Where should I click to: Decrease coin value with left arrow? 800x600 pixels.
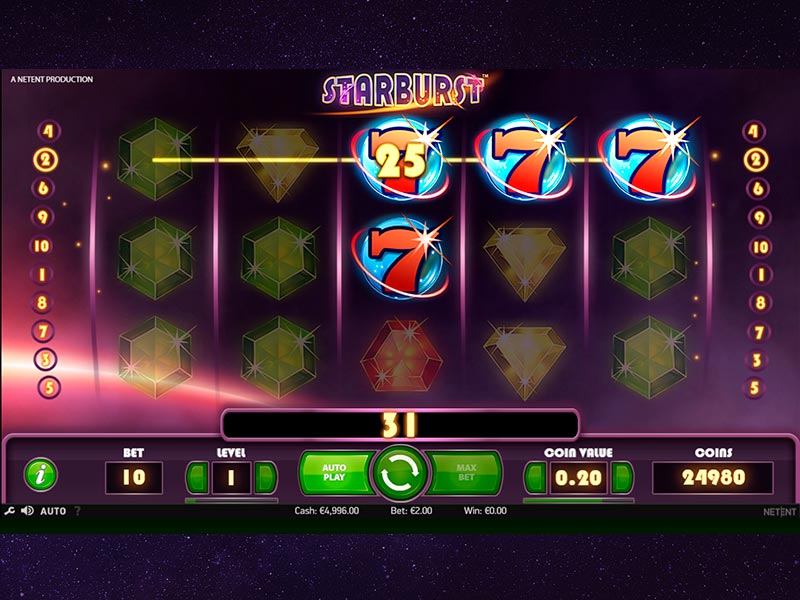(536, 478)
